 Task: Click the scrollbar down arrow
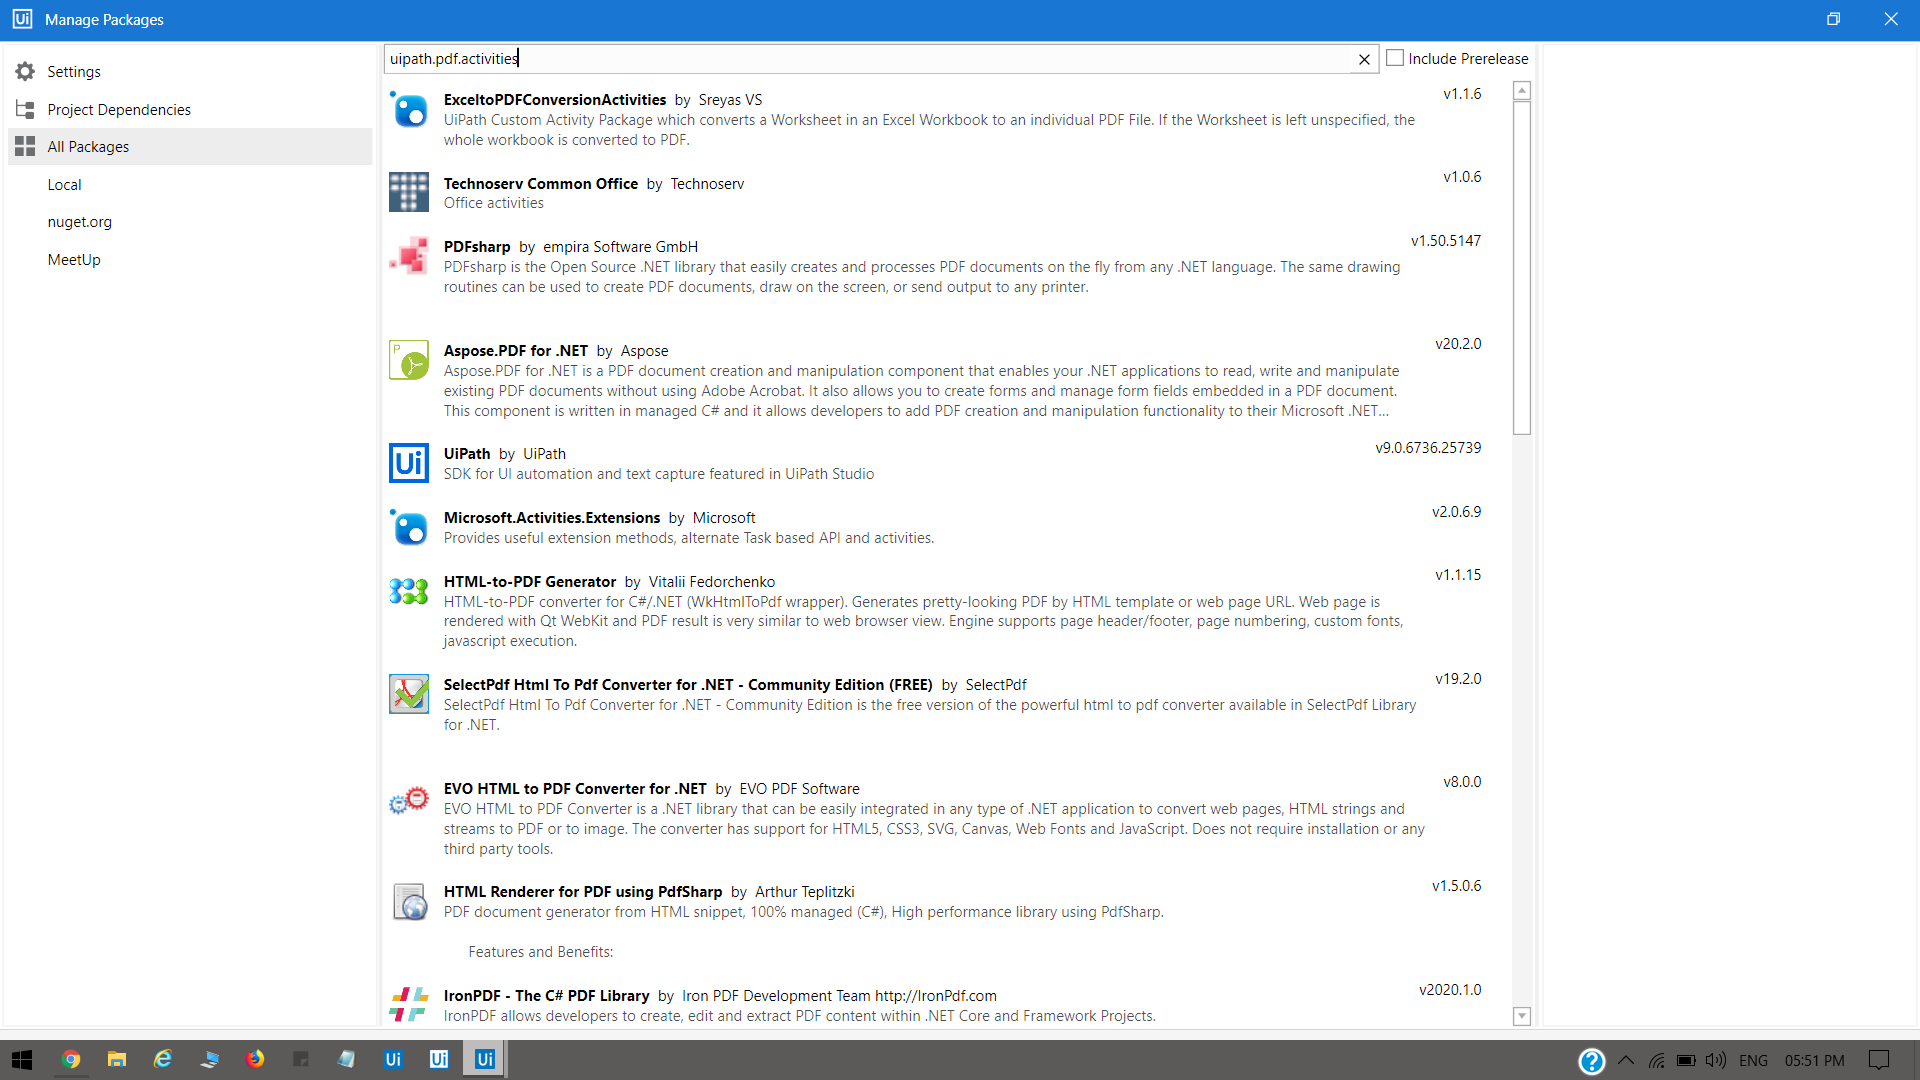[x=1522, y=1016]
